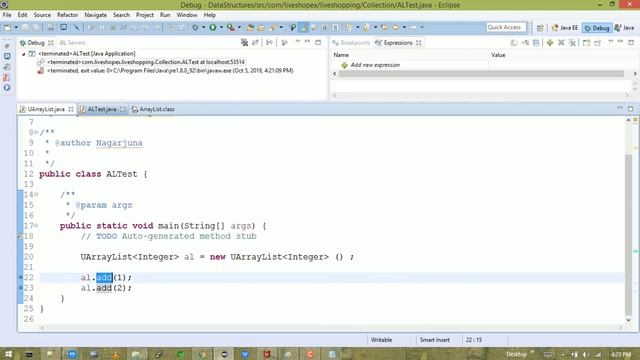Open the Run menu
The height and width of the screenshot is (360, 640).
pos(165,15)
